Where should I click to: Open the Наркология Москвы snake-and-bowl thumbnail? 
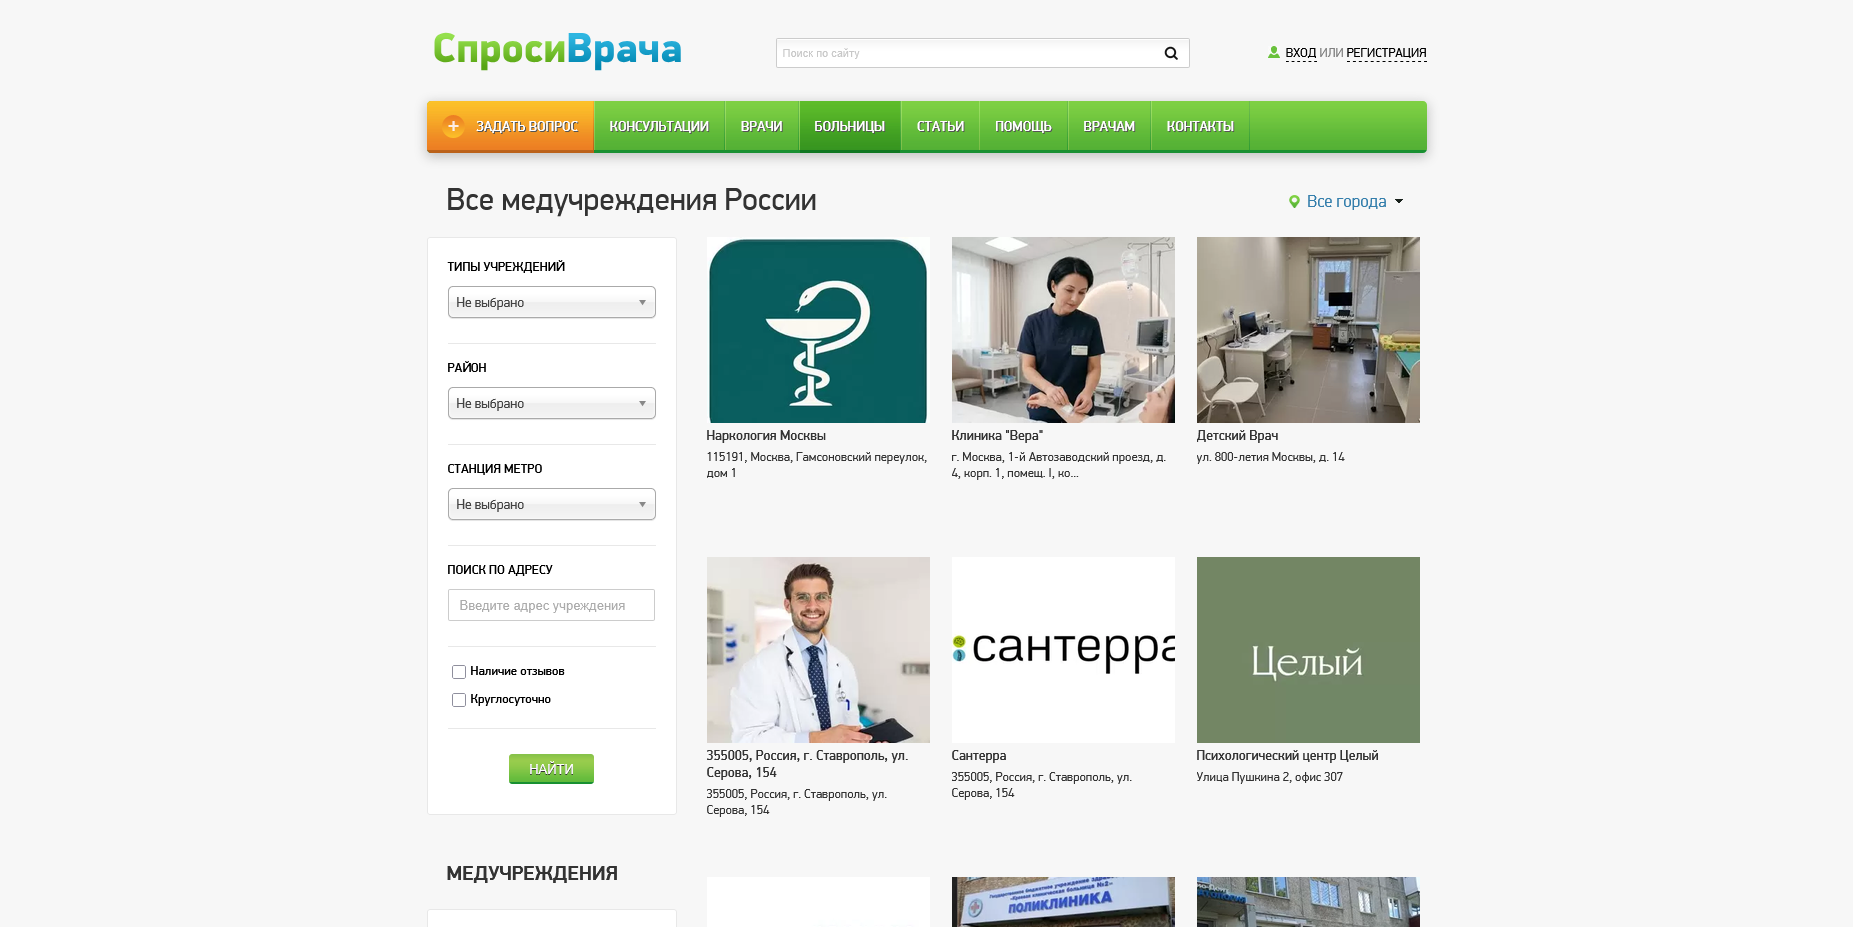pyautogui.click(x=818, y=330)
